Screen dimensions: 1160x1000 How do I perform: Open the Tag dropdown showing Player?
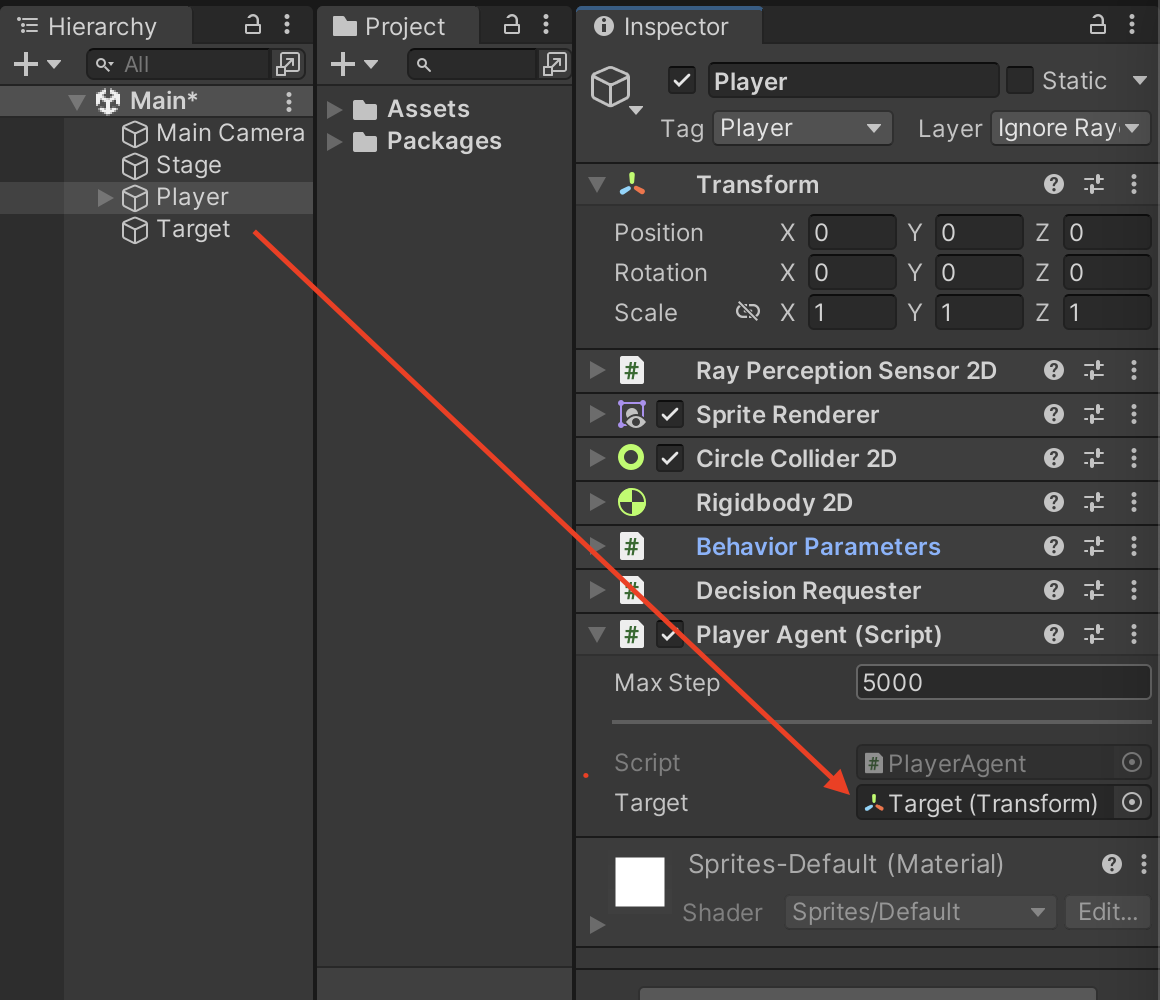802,128
